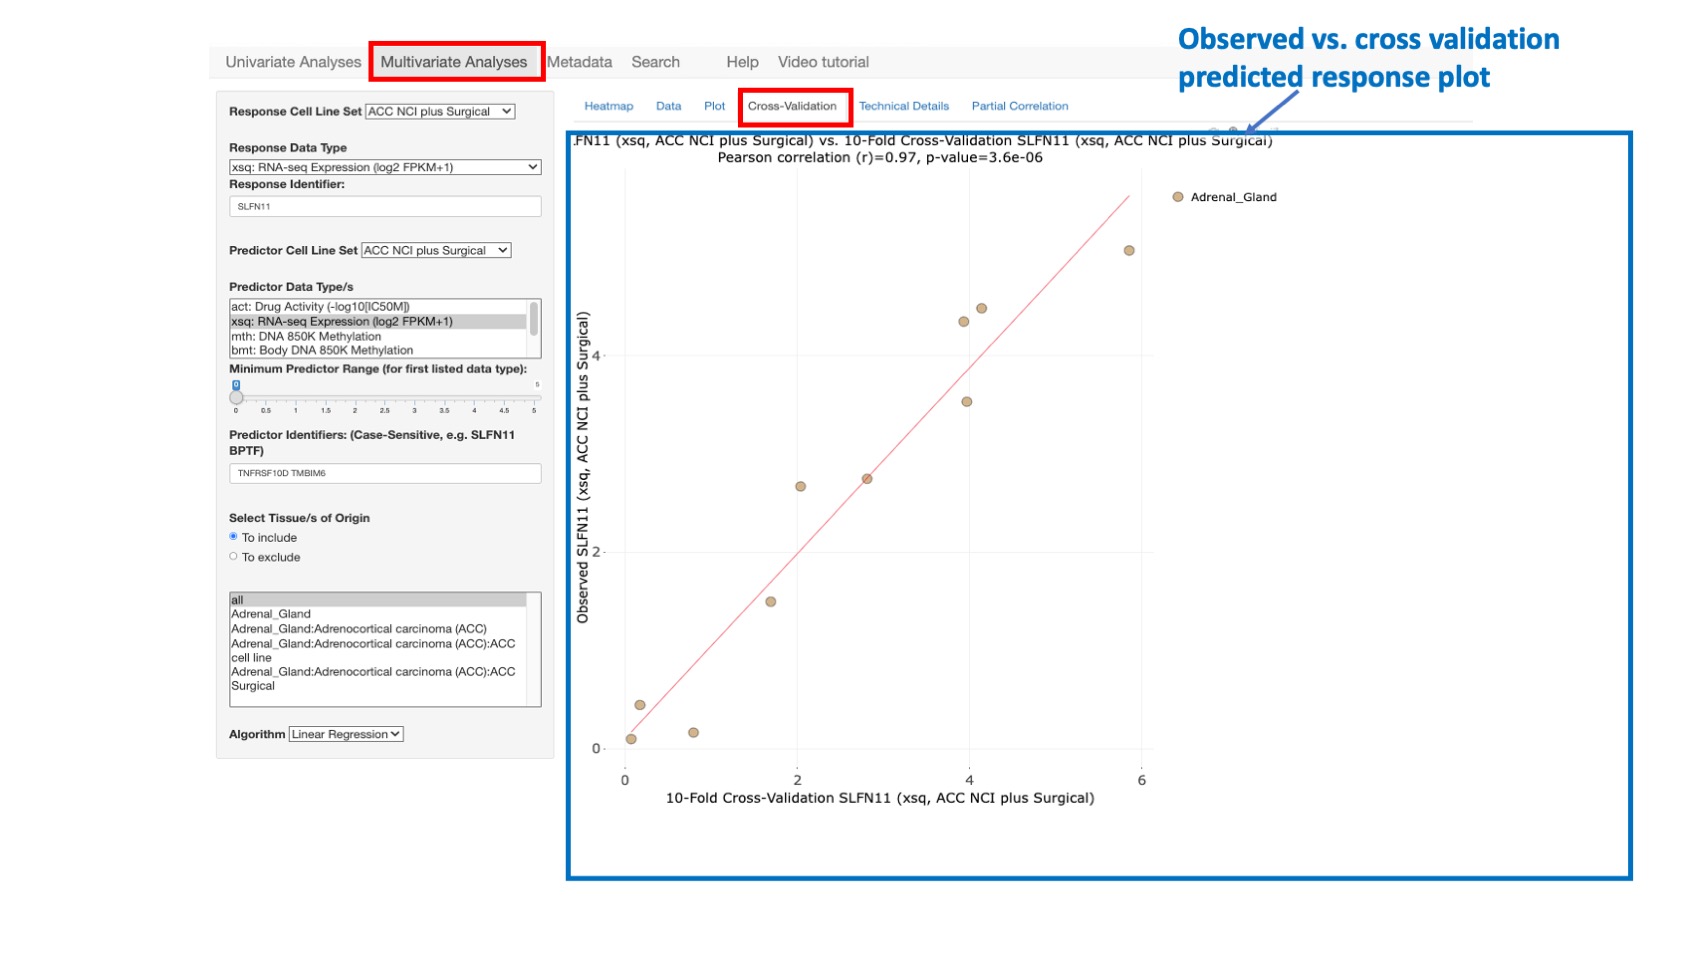Select the "To include" tissue option
Image resolution: width=1700 pixels, height=956 pixels.
coord(233,537)
